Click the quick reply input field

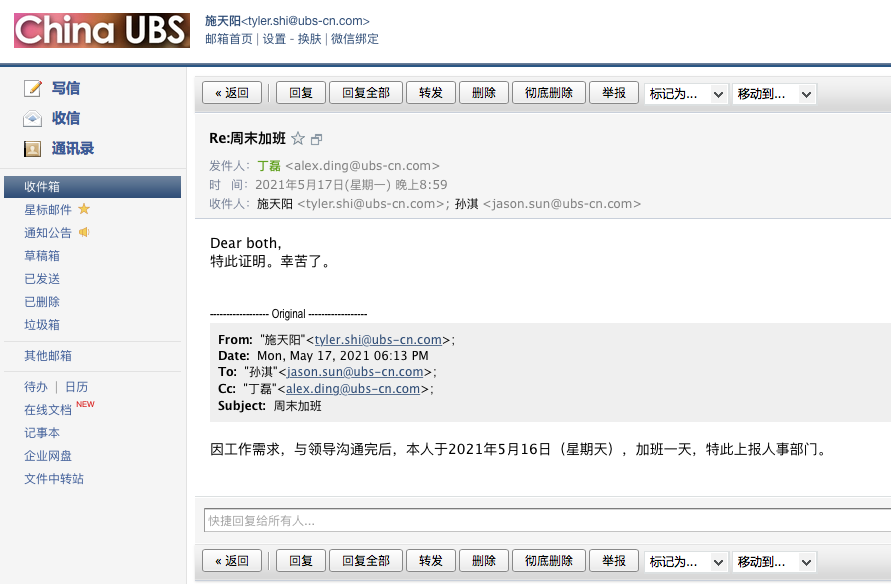(x=545, y=520)
